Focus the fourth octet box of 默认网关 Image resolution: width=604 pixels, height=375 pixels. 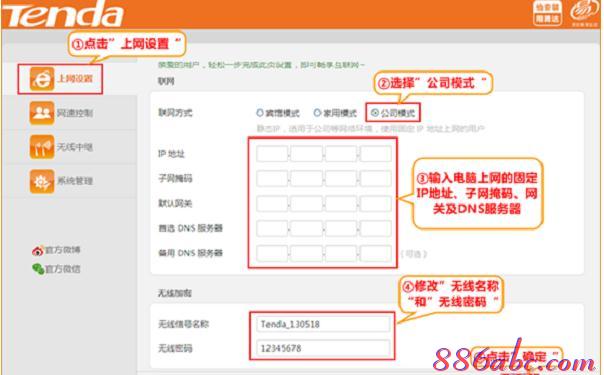coord(376,203)
